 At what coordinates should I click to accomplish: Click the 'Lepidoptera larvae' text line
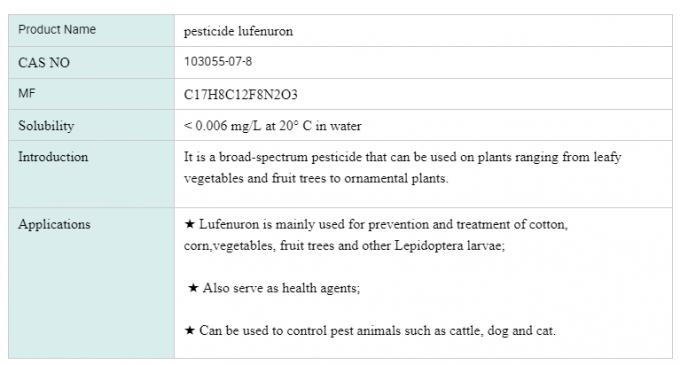[x=344, y=246]
